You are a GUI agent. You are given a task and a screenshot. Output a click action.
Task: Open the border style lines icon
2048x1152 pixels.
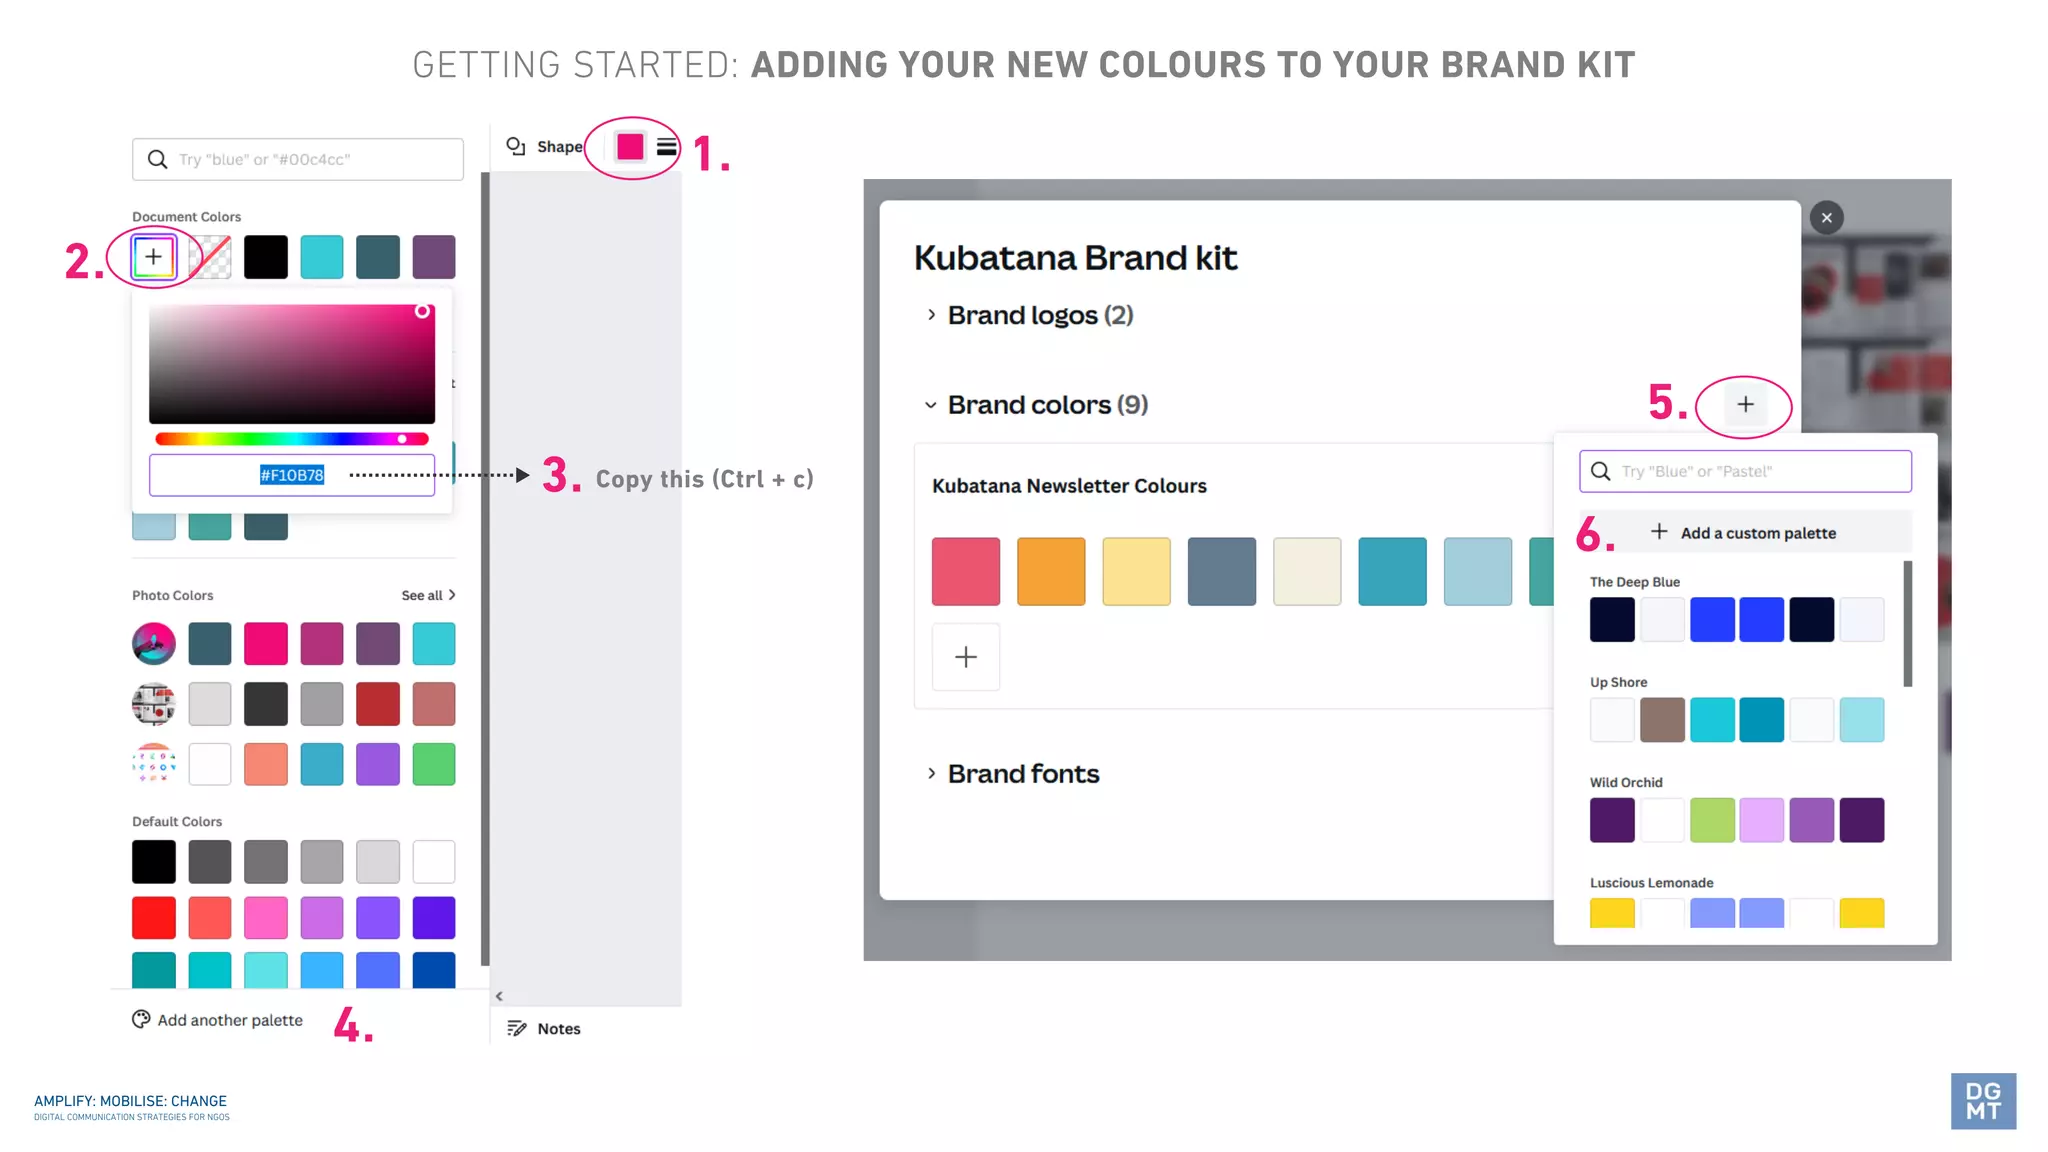click(x=667, y=147)
